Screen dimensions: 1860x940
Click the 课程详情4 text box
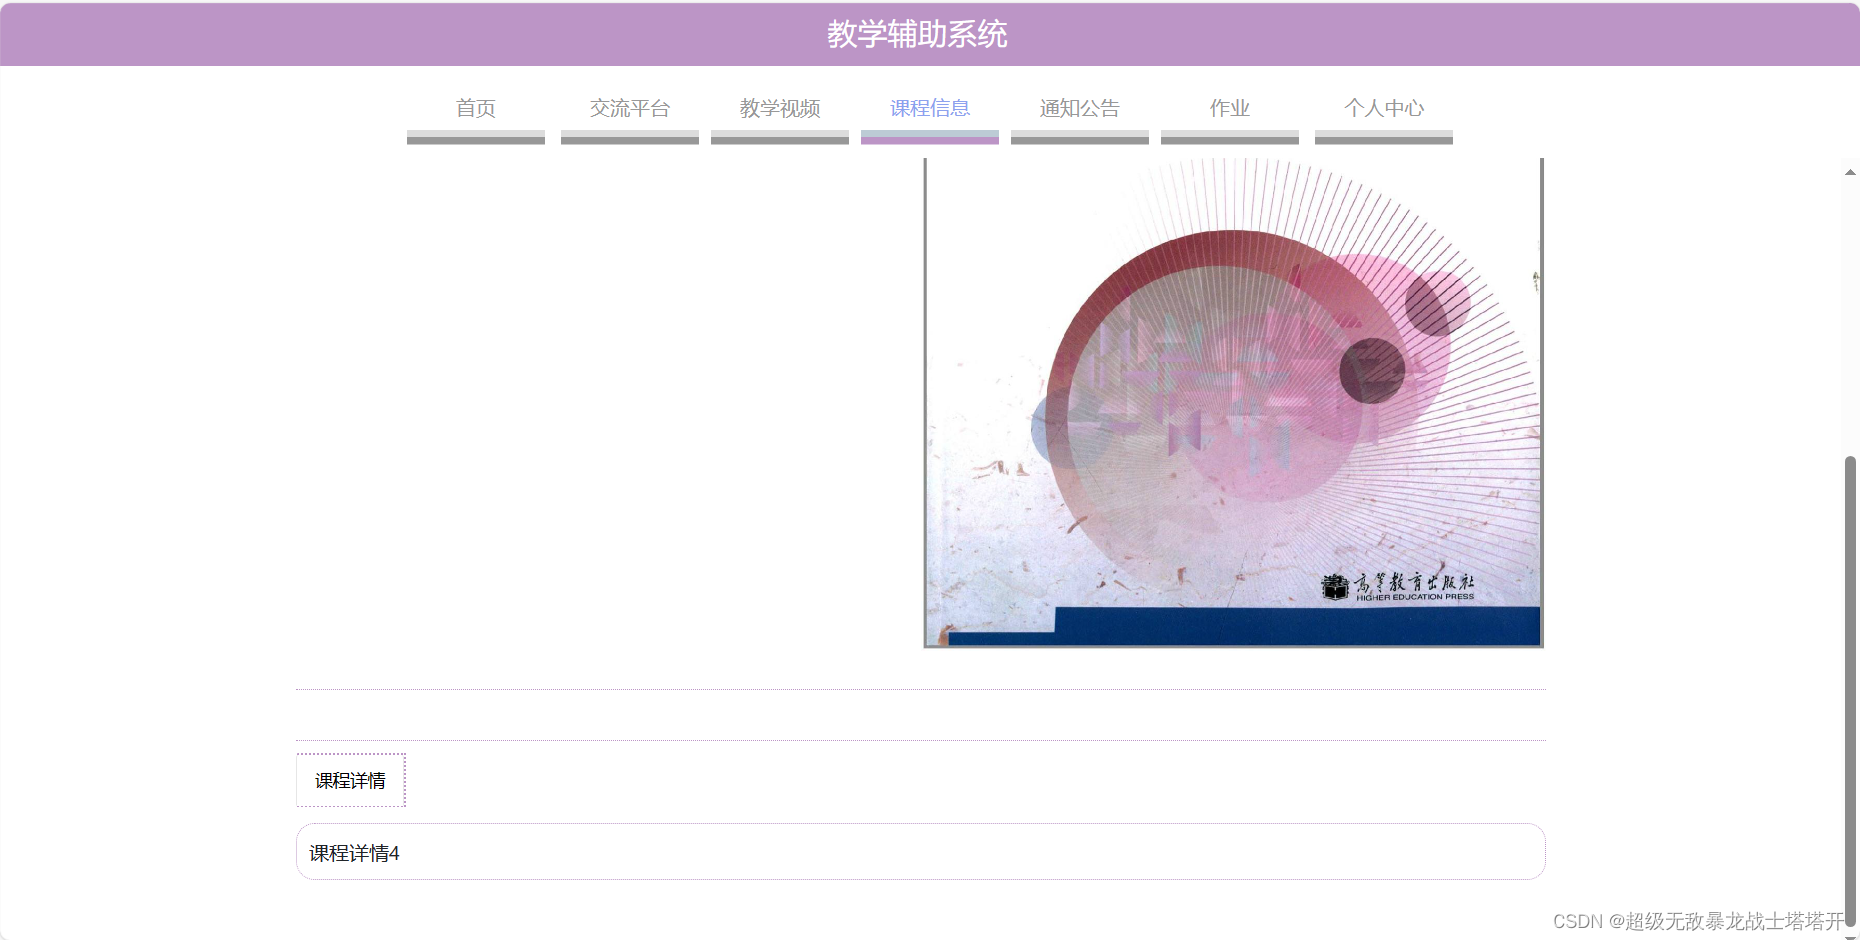921,852
